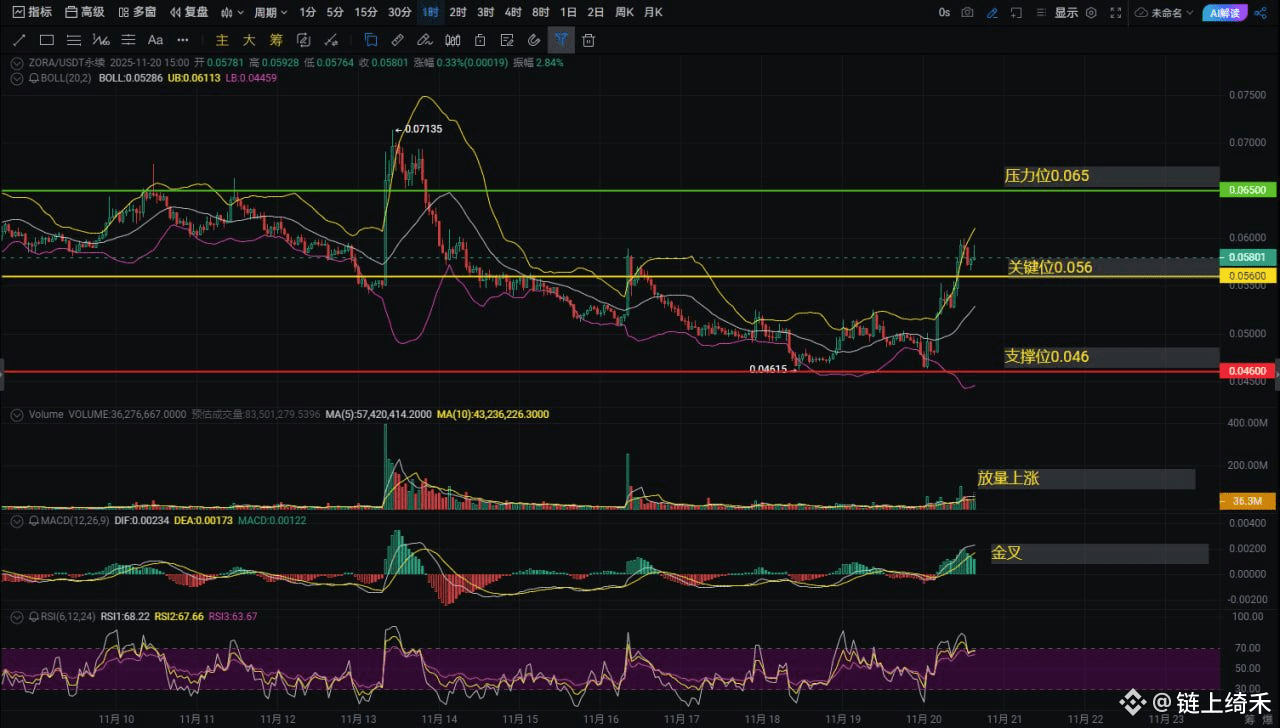Delete drawings with the trash icon
Image resolution: width=1280 pixels, height=728 pixels.
(x=588, y=40)
